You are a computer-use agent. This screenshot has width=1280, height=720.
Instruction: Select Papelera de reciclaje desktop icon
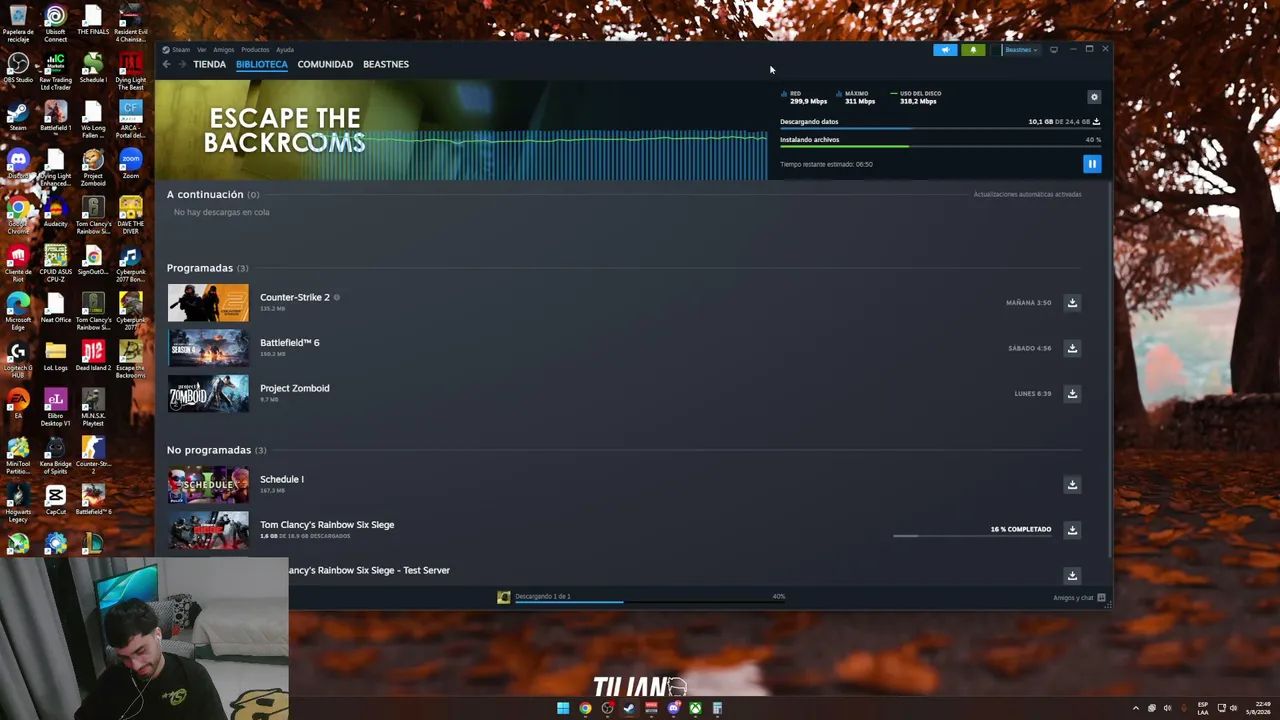pyautogui.click(x=18, y=24)
